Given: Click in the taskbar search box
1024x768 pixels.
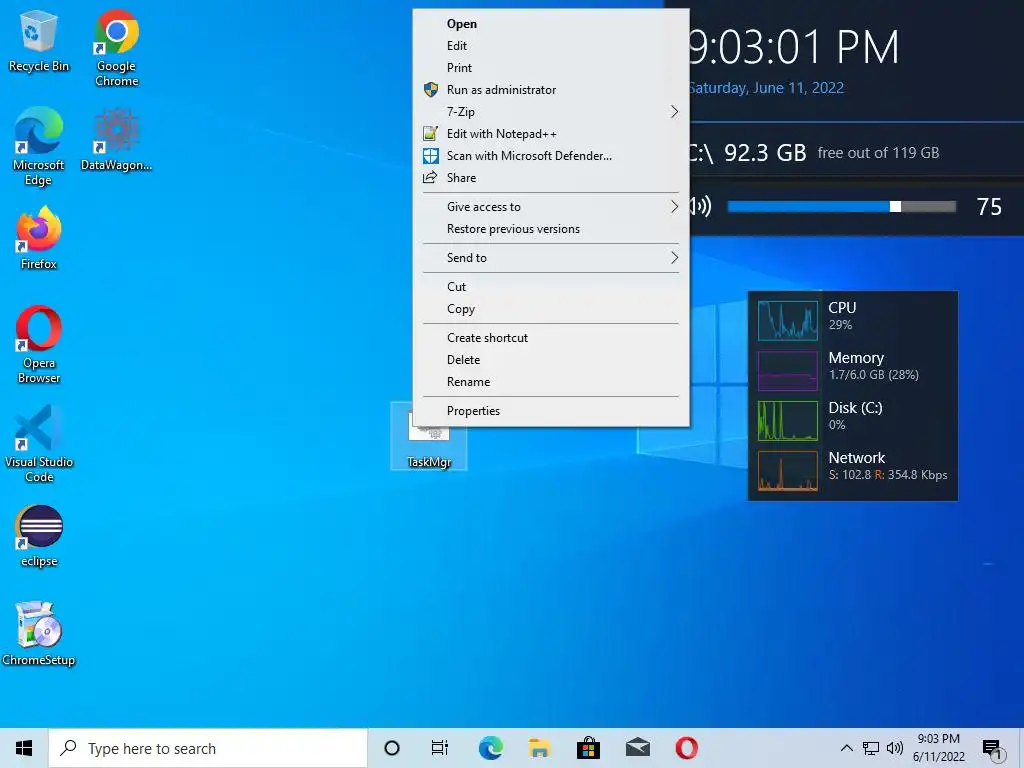Looking at the screenshot, I should click(x=208, y=748).
